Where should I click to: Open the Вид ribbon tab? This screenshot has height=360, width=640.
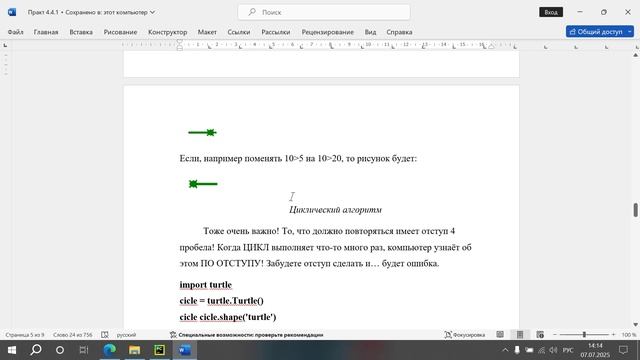pos(370,32)
